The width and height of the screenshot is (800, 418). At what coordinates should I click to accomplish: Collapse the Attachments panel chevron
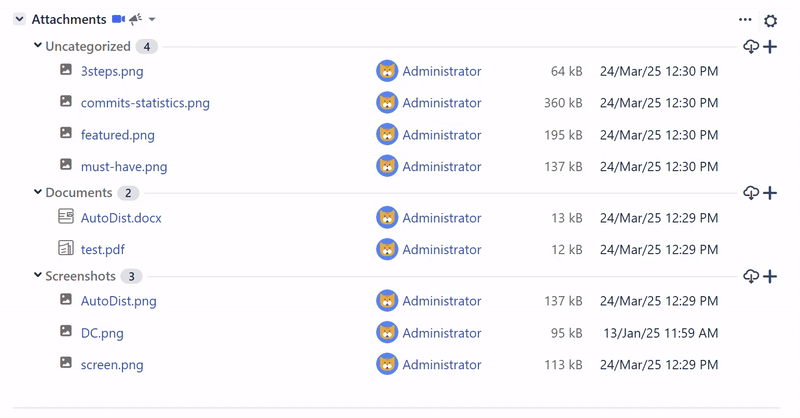(x=19, y=19)
